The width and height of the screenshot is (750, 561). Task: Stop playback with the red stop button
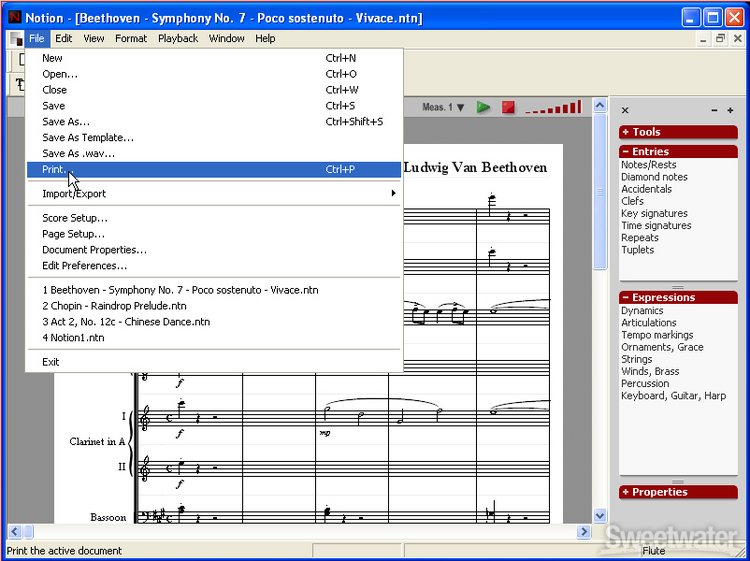point(508,107)
